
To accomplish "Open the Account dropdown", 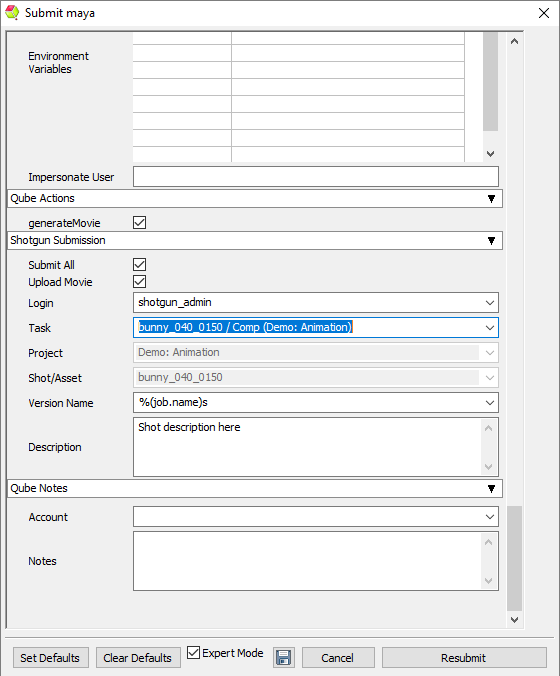I will [x=490, y=517].
